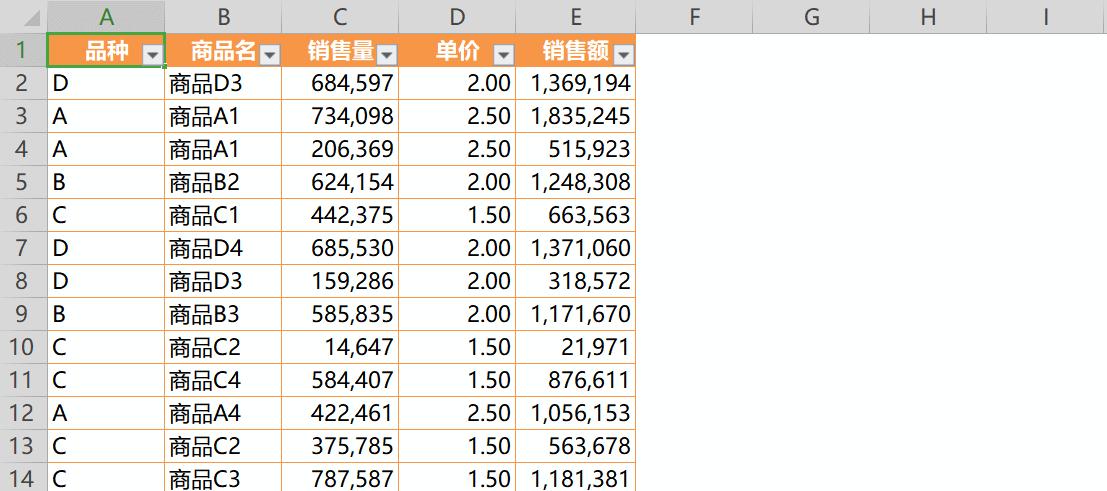Select cell with value 1,181,381
Viewport: 1107px width, 491px height.
coord(575,479)
